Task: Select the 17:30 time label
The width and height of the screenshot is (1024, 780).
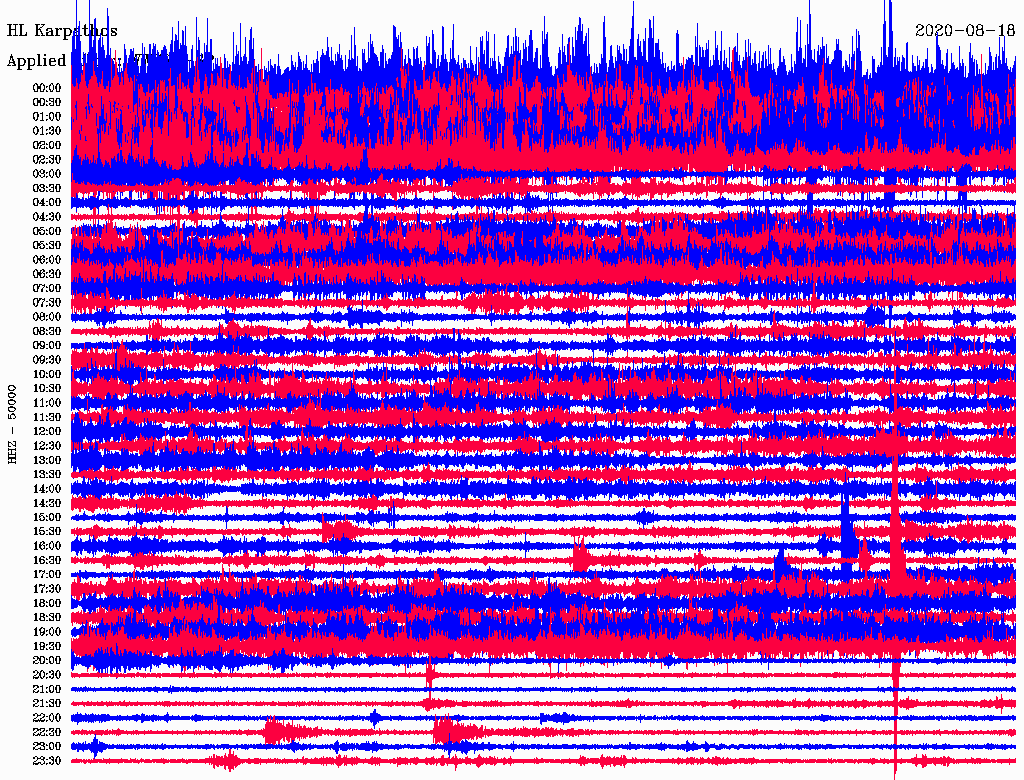Action: 47,589
